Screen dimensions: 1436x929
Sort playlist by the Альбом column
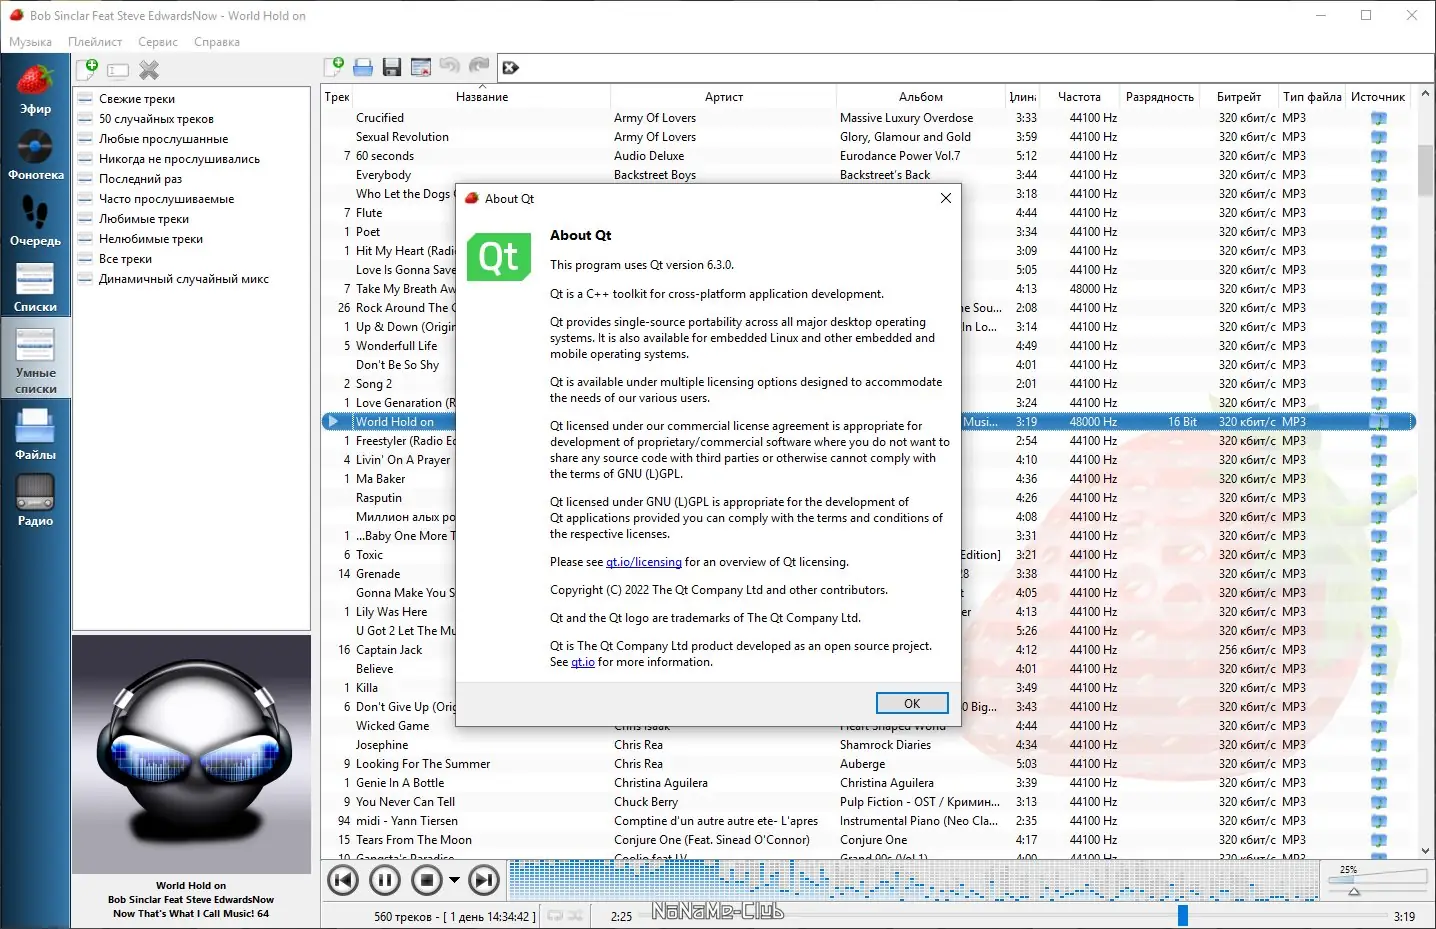(x=921, y=97)
